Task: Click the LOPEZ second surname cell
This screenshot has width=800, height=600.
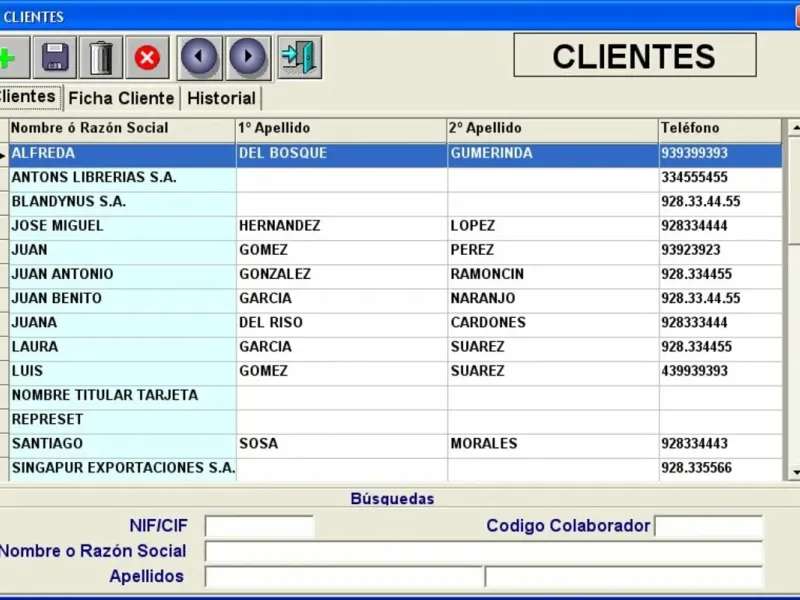Action: click(553, 226)
